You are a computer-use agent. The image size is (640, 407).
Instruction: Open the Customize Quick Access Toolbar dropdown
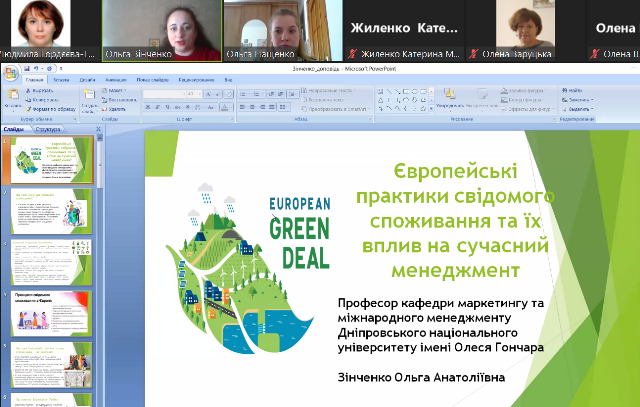[x=61, y=69]
